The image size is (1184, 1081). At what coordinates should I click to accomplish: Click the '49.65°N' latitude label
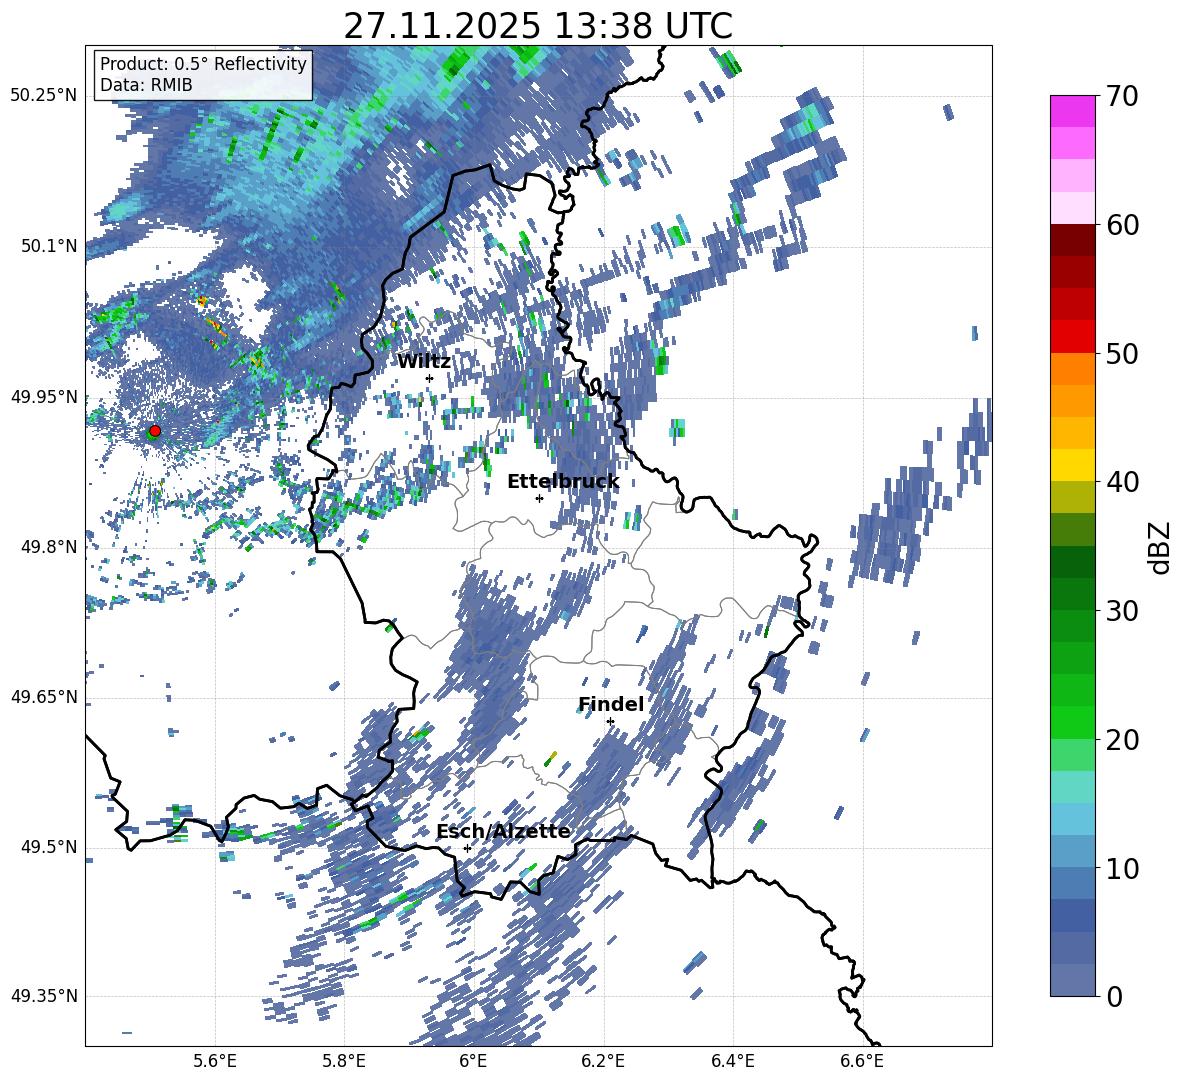(44, 697)
